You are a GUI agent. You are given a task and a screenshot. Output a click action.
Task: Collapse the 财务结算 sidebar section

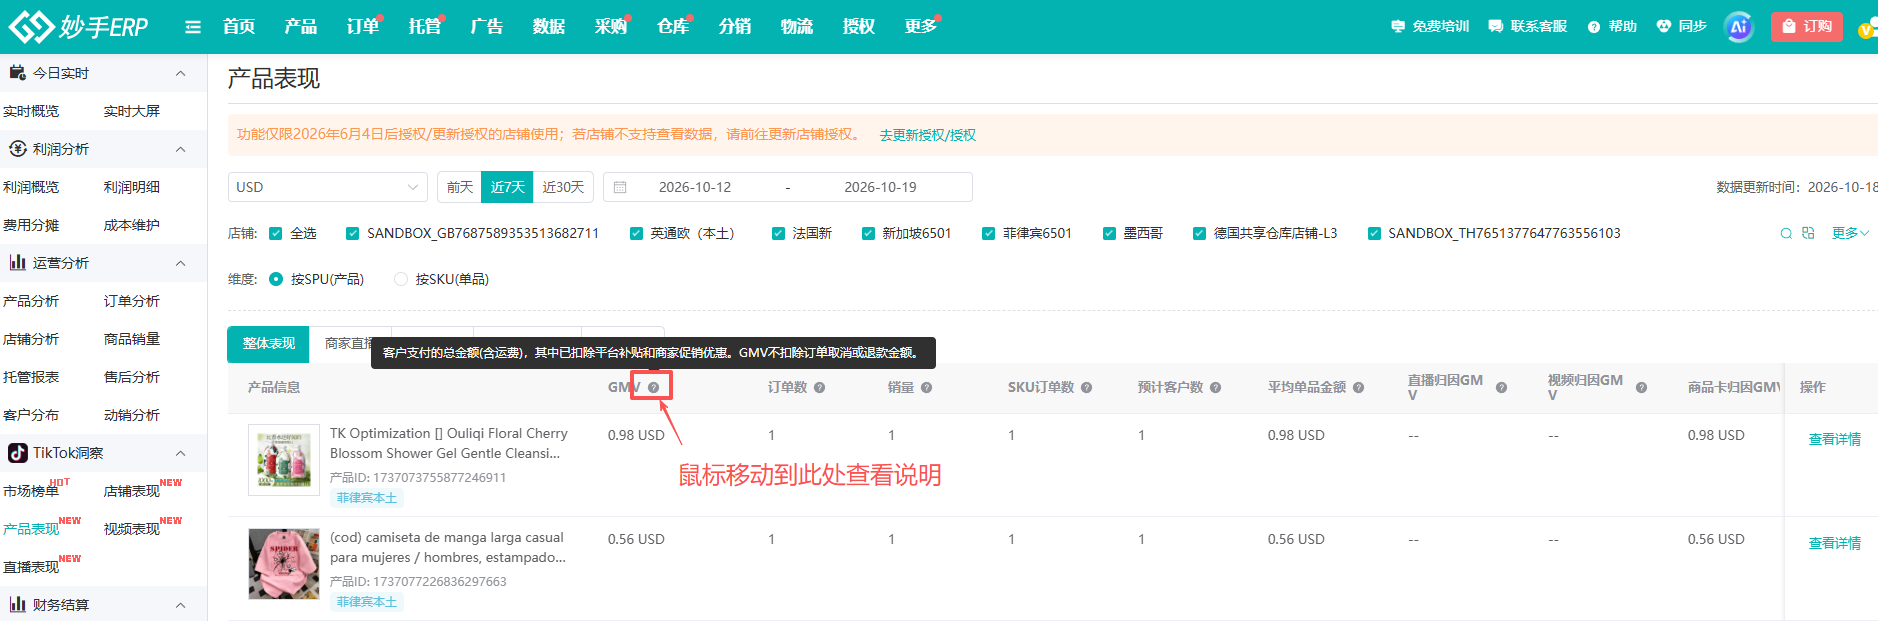tap(181, 605)
